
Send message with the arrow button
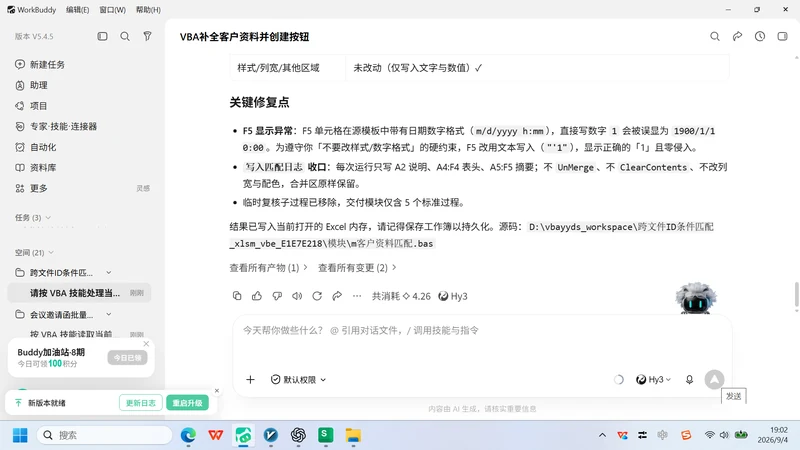click(x=714, y=380)
